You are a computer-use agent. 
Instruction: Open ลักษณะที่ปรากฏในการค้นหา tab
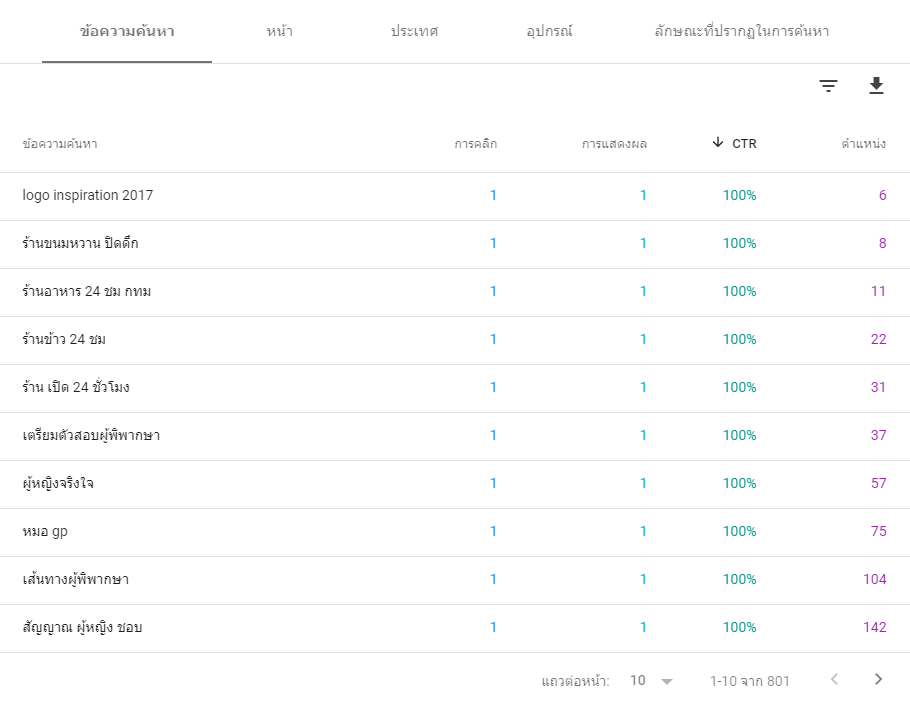click(742, 31)
